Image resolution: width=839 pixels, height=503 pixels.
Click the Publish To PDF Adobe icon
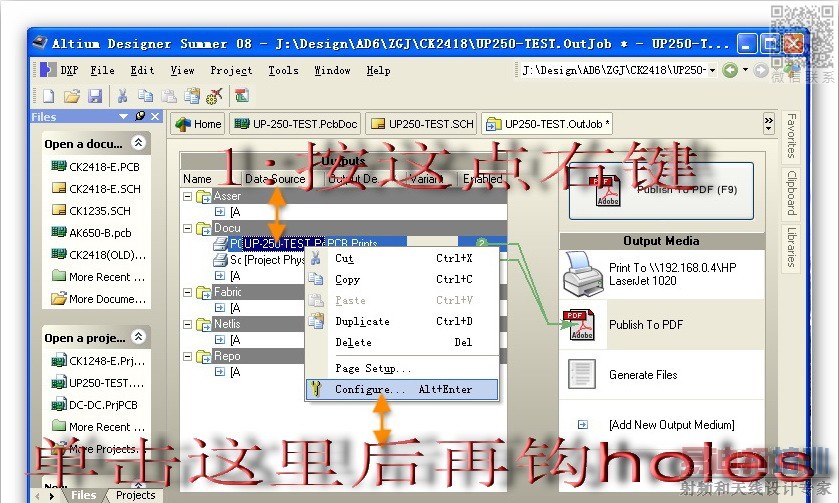pyautogui.click(x=577, y=325)
